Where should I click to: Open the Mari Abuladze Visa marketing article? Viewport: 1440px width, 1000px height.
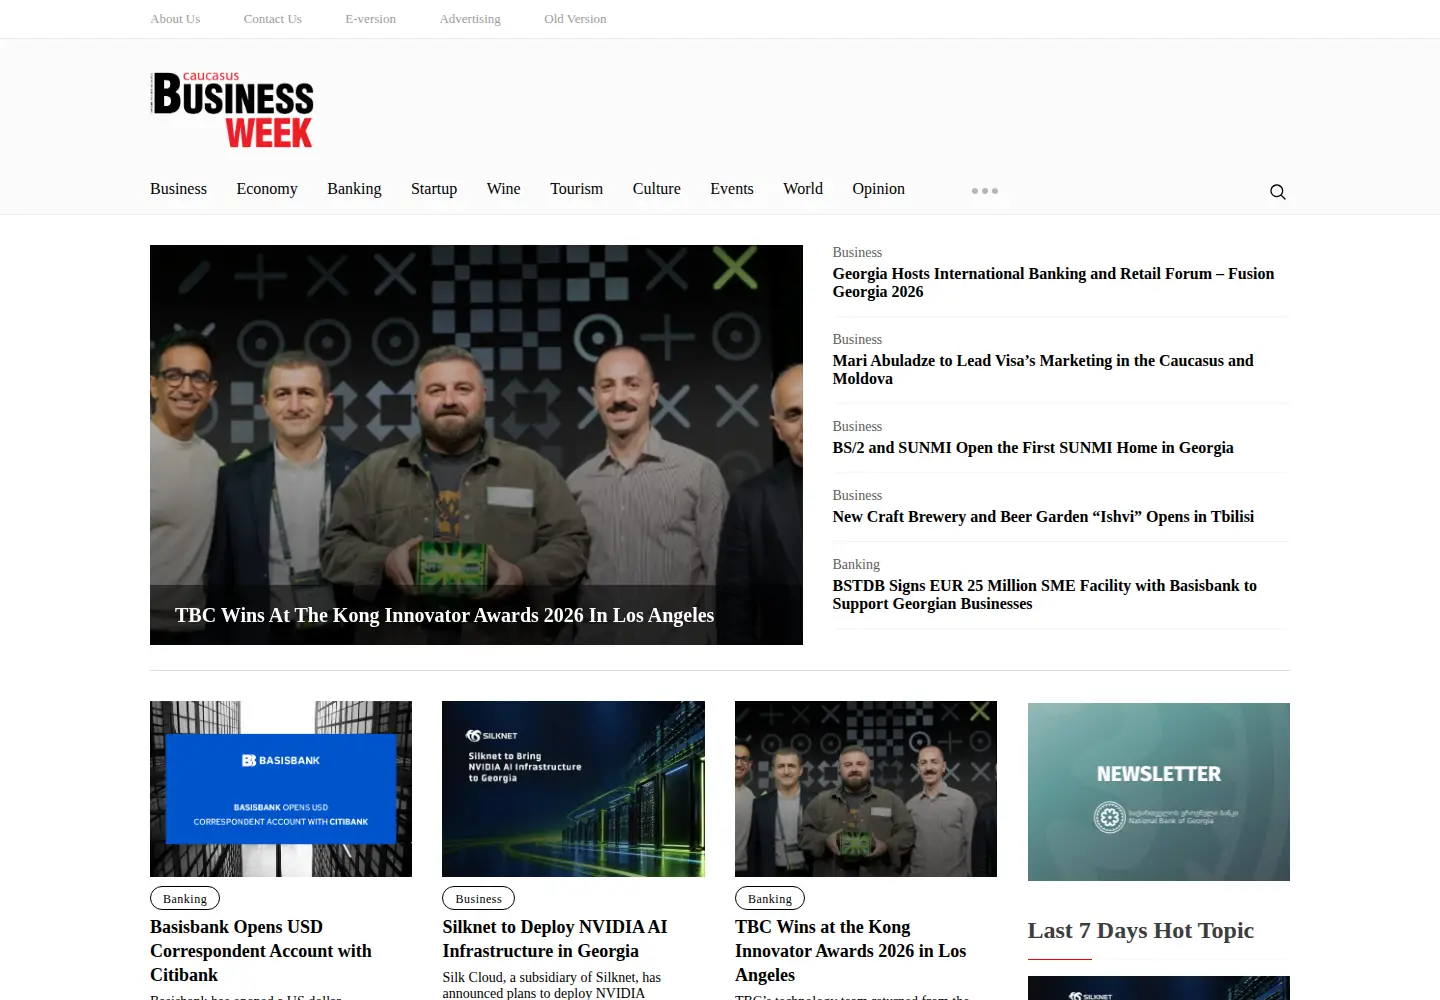point(1043,370)
